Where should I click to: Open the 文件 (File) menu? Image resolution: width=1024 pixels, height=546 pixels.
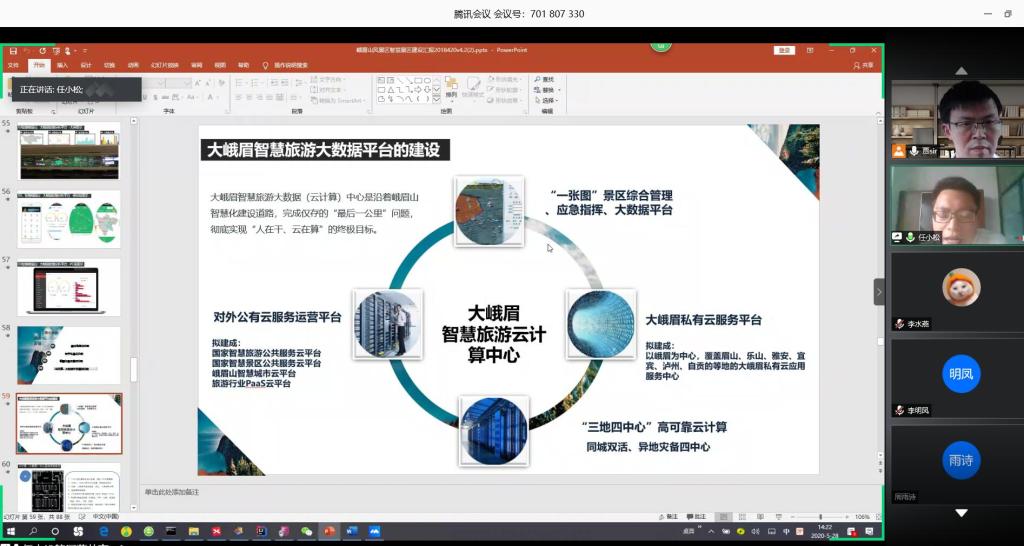pos(13,65)
